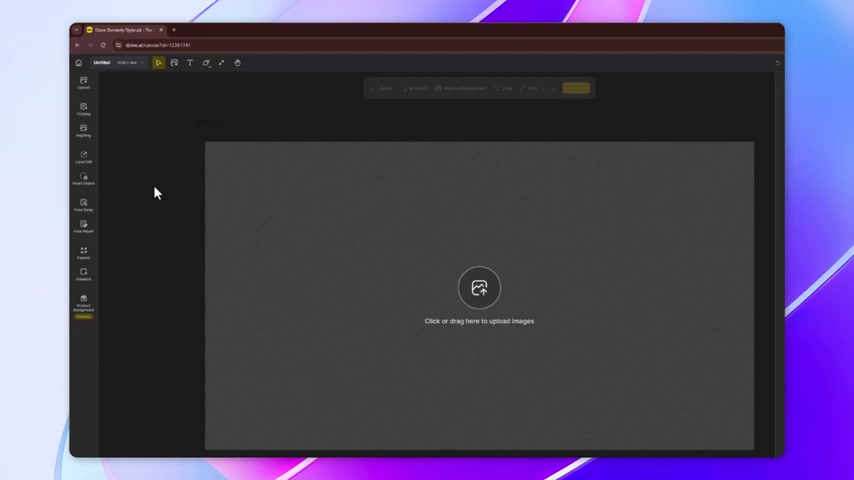Close the Dzine browser tab
854x480 pixels.
(161, 30)
